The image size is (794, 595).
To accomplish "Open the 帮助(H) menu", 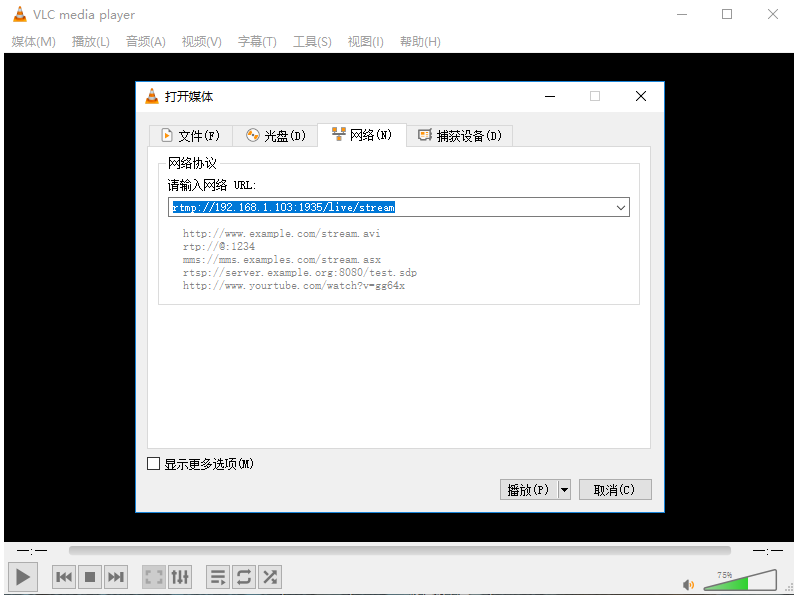I will coord(420,42).
